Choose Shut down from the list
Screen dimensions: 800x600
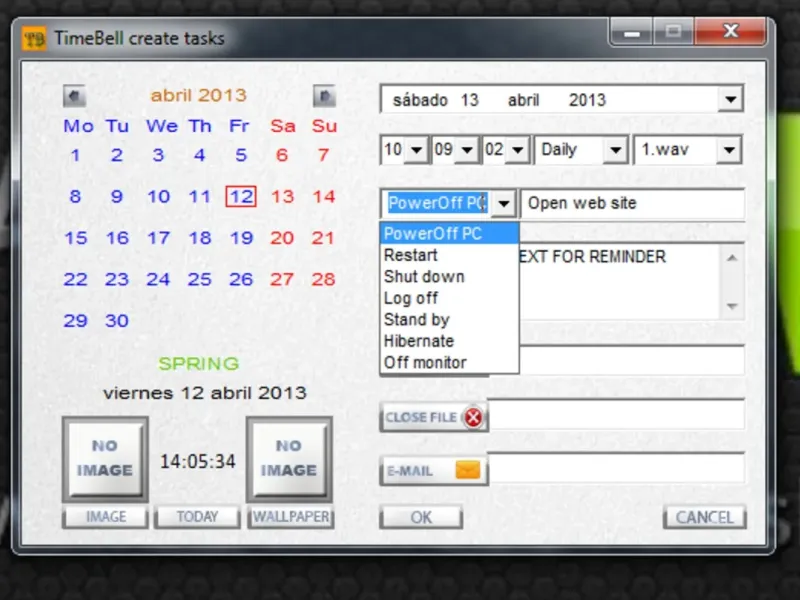pos(449,277)
